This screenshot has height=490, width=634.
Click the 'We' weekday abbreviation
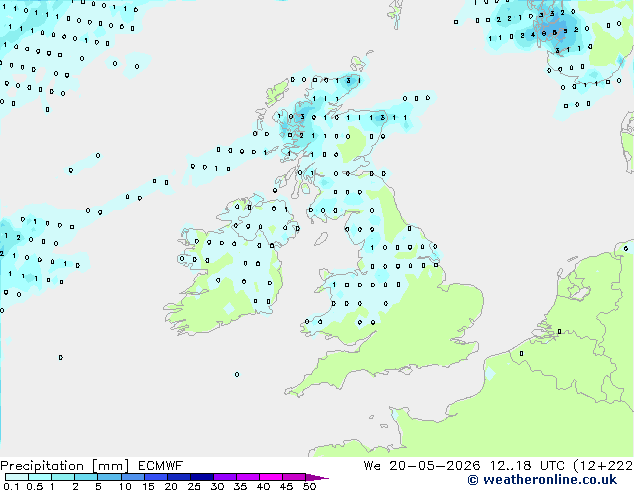point(372,466)
